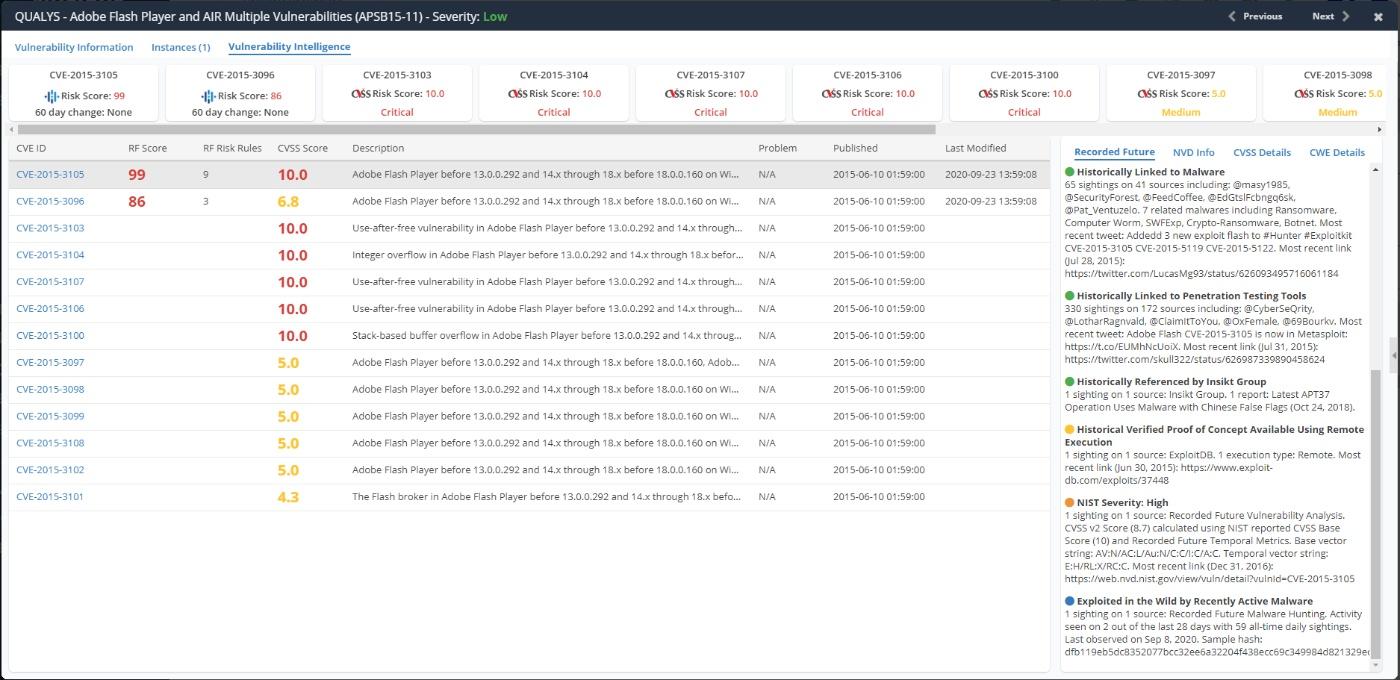Screen dimensions: 1400x680
Task: Click the Recorded Future panel vertical scrollbar
Action: pos(1374,514)
